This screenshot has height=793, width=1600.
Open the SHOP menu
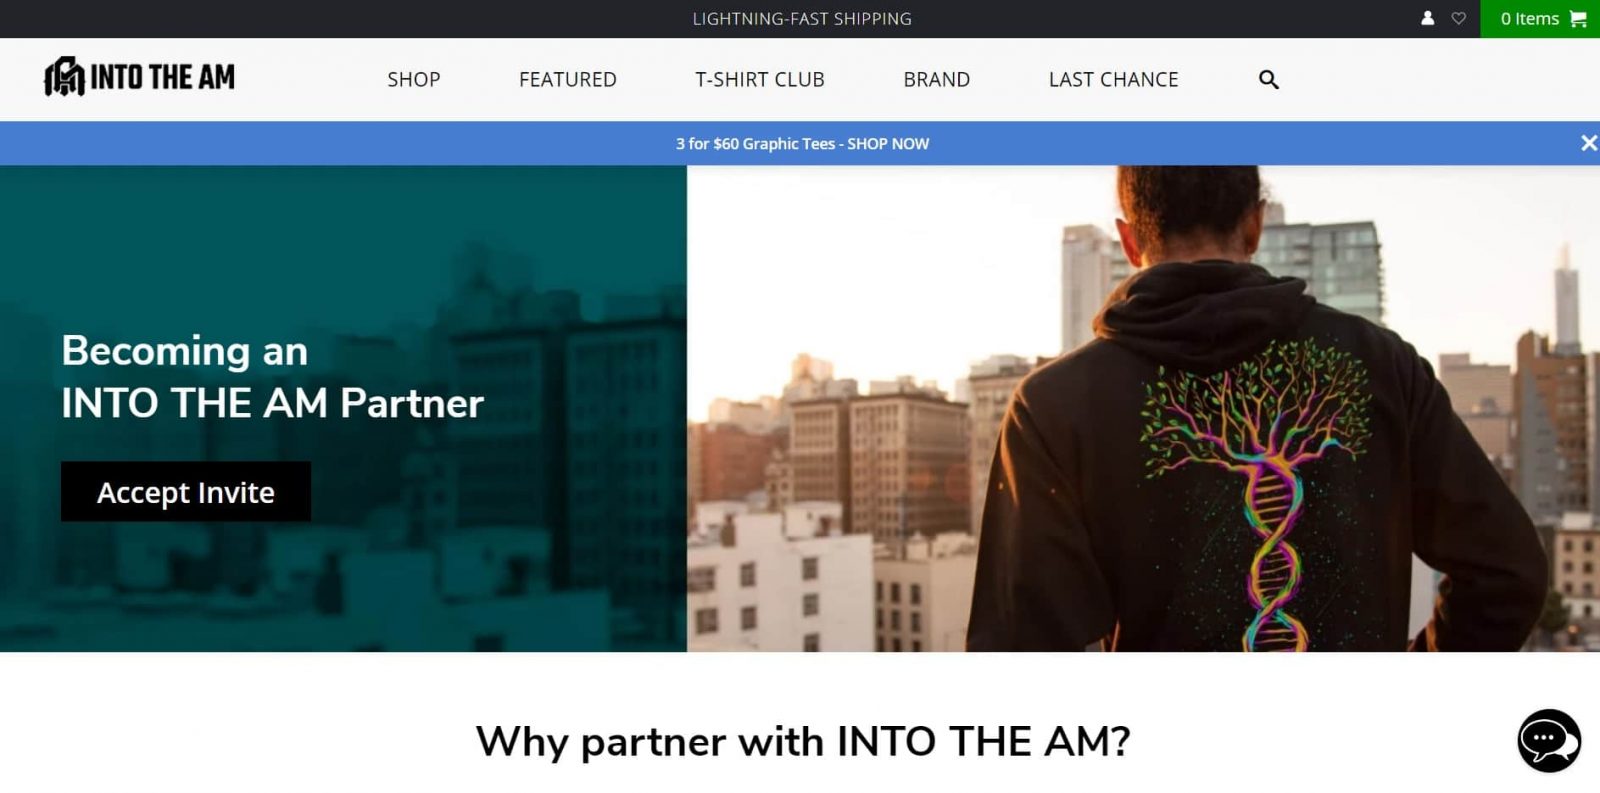tap(414, 79)
